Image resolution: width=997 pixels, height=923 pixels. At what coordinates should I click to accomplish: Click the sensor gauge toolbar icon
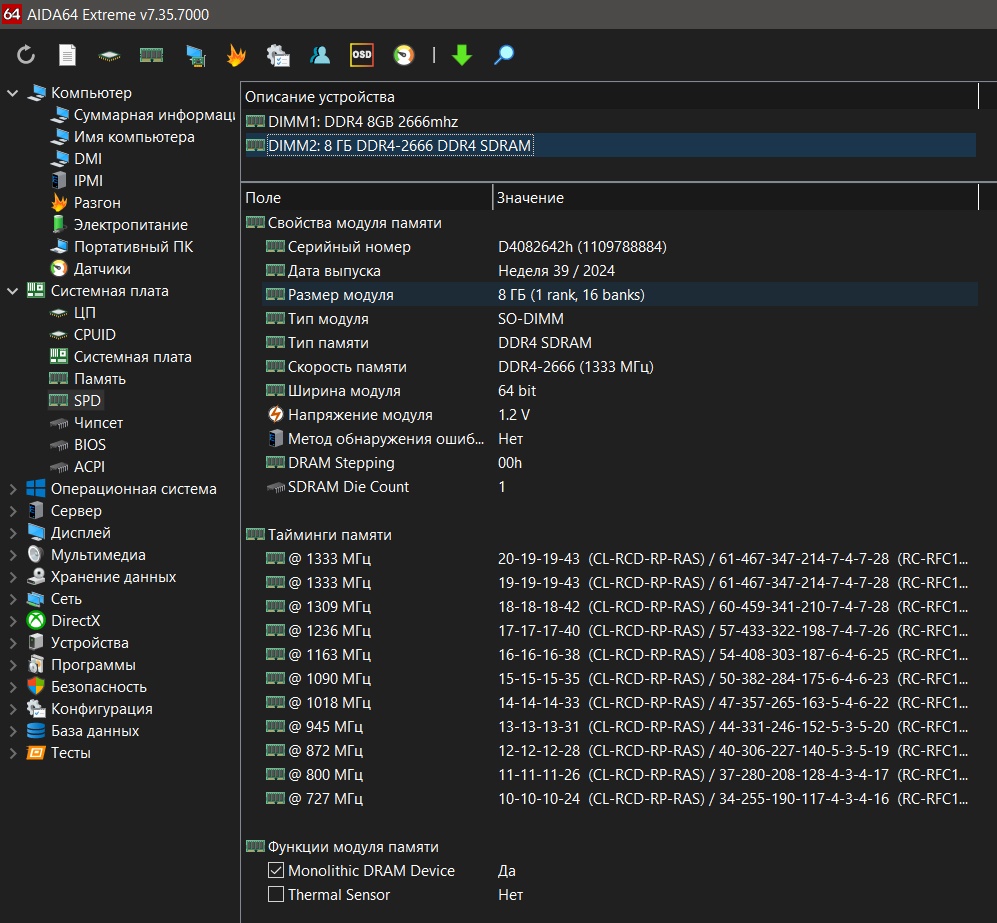404,55
